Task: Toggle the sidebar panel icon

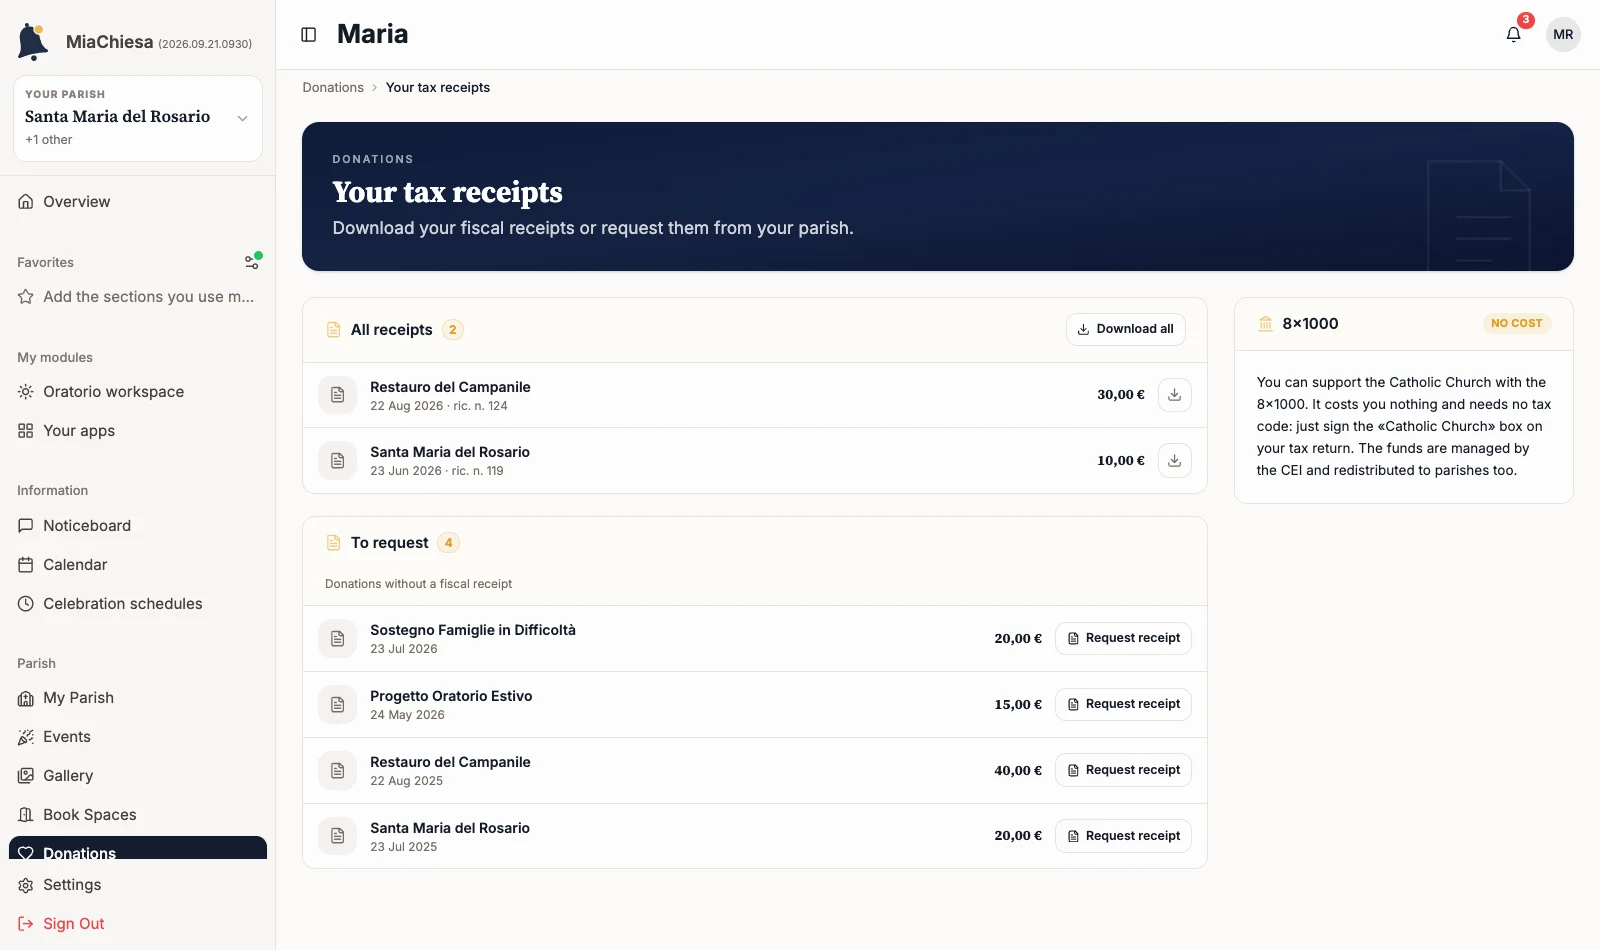Action: (x=309, y=34)
